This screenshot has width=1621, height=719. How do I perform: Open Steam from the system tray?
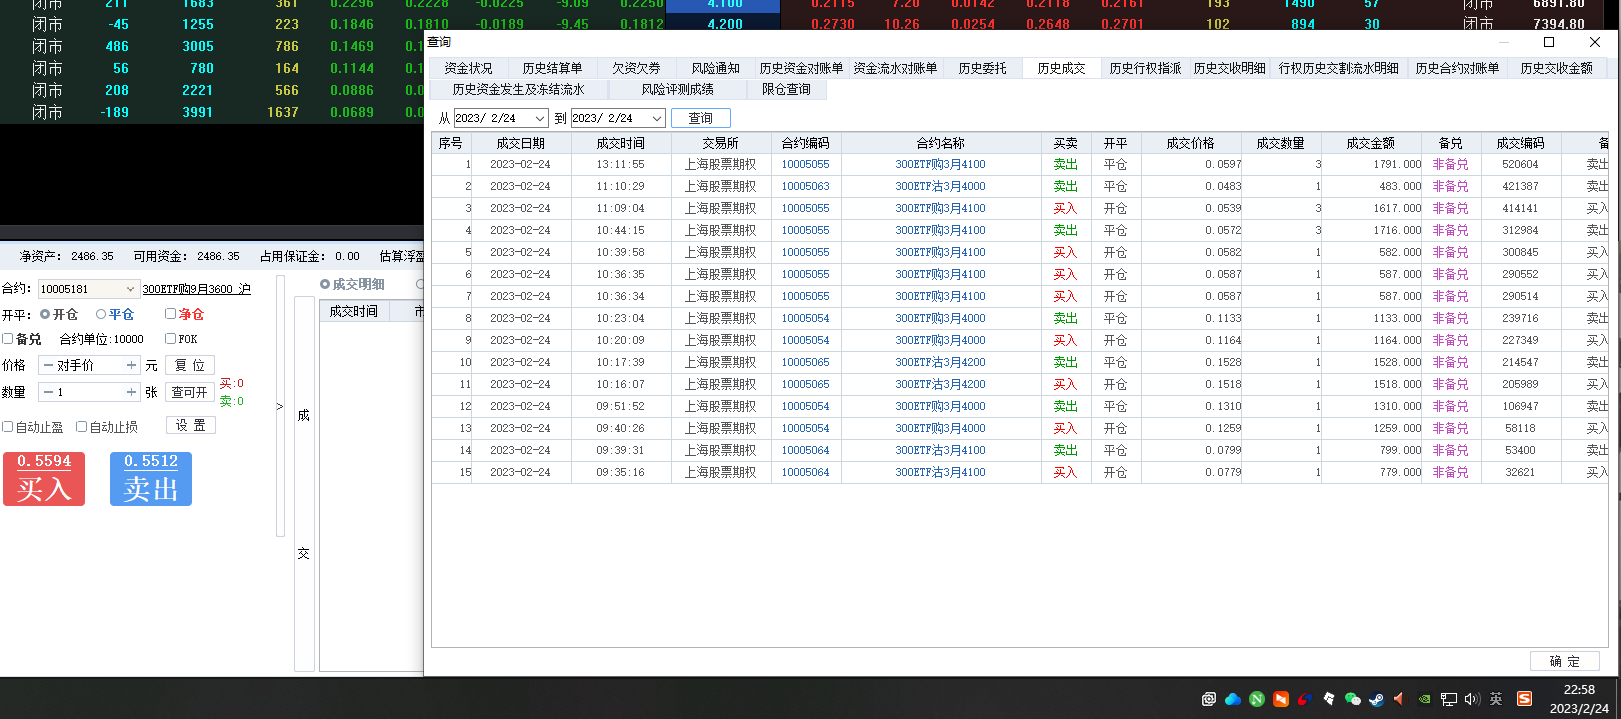1377,699
